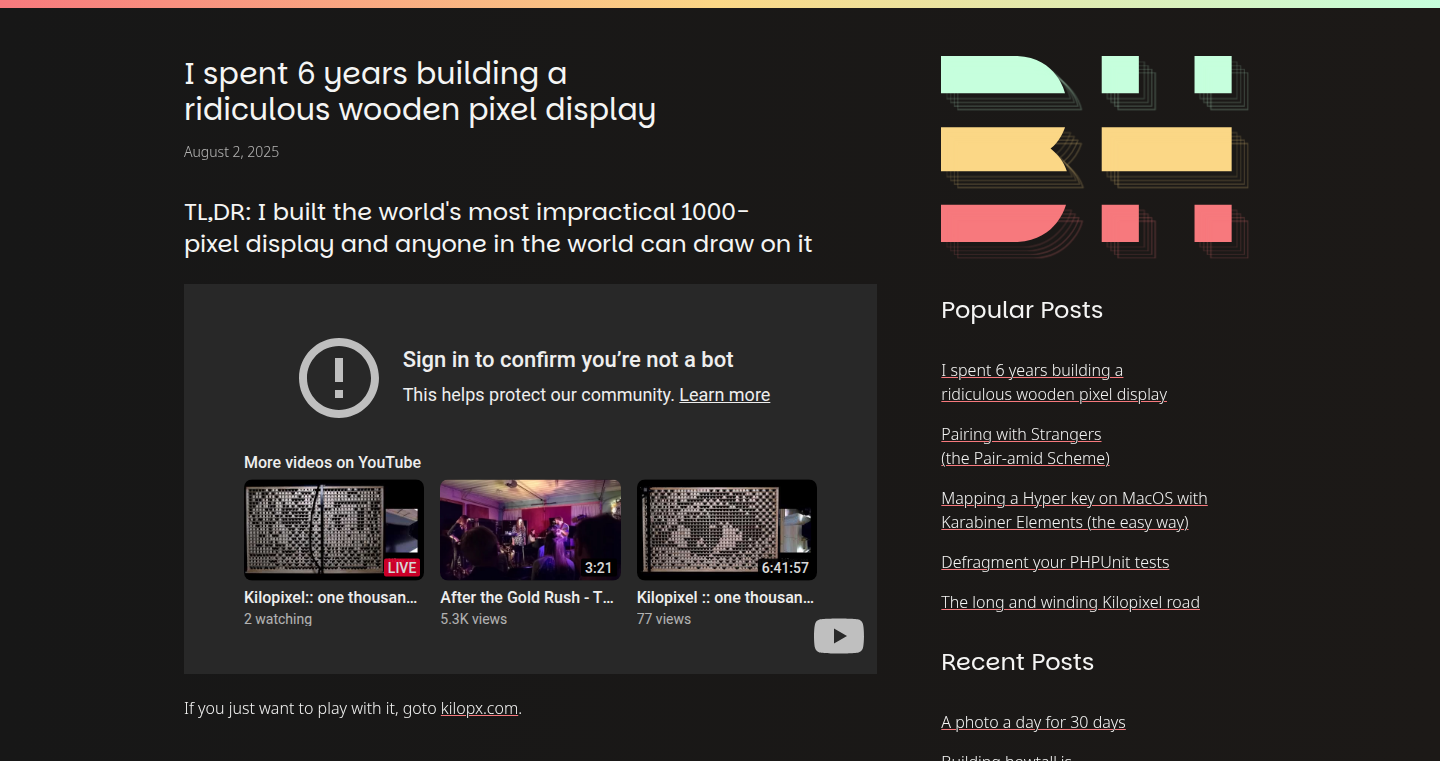Screen dimensions: 1440x761
Task: Click the article title heading
Action: point(420,91)
